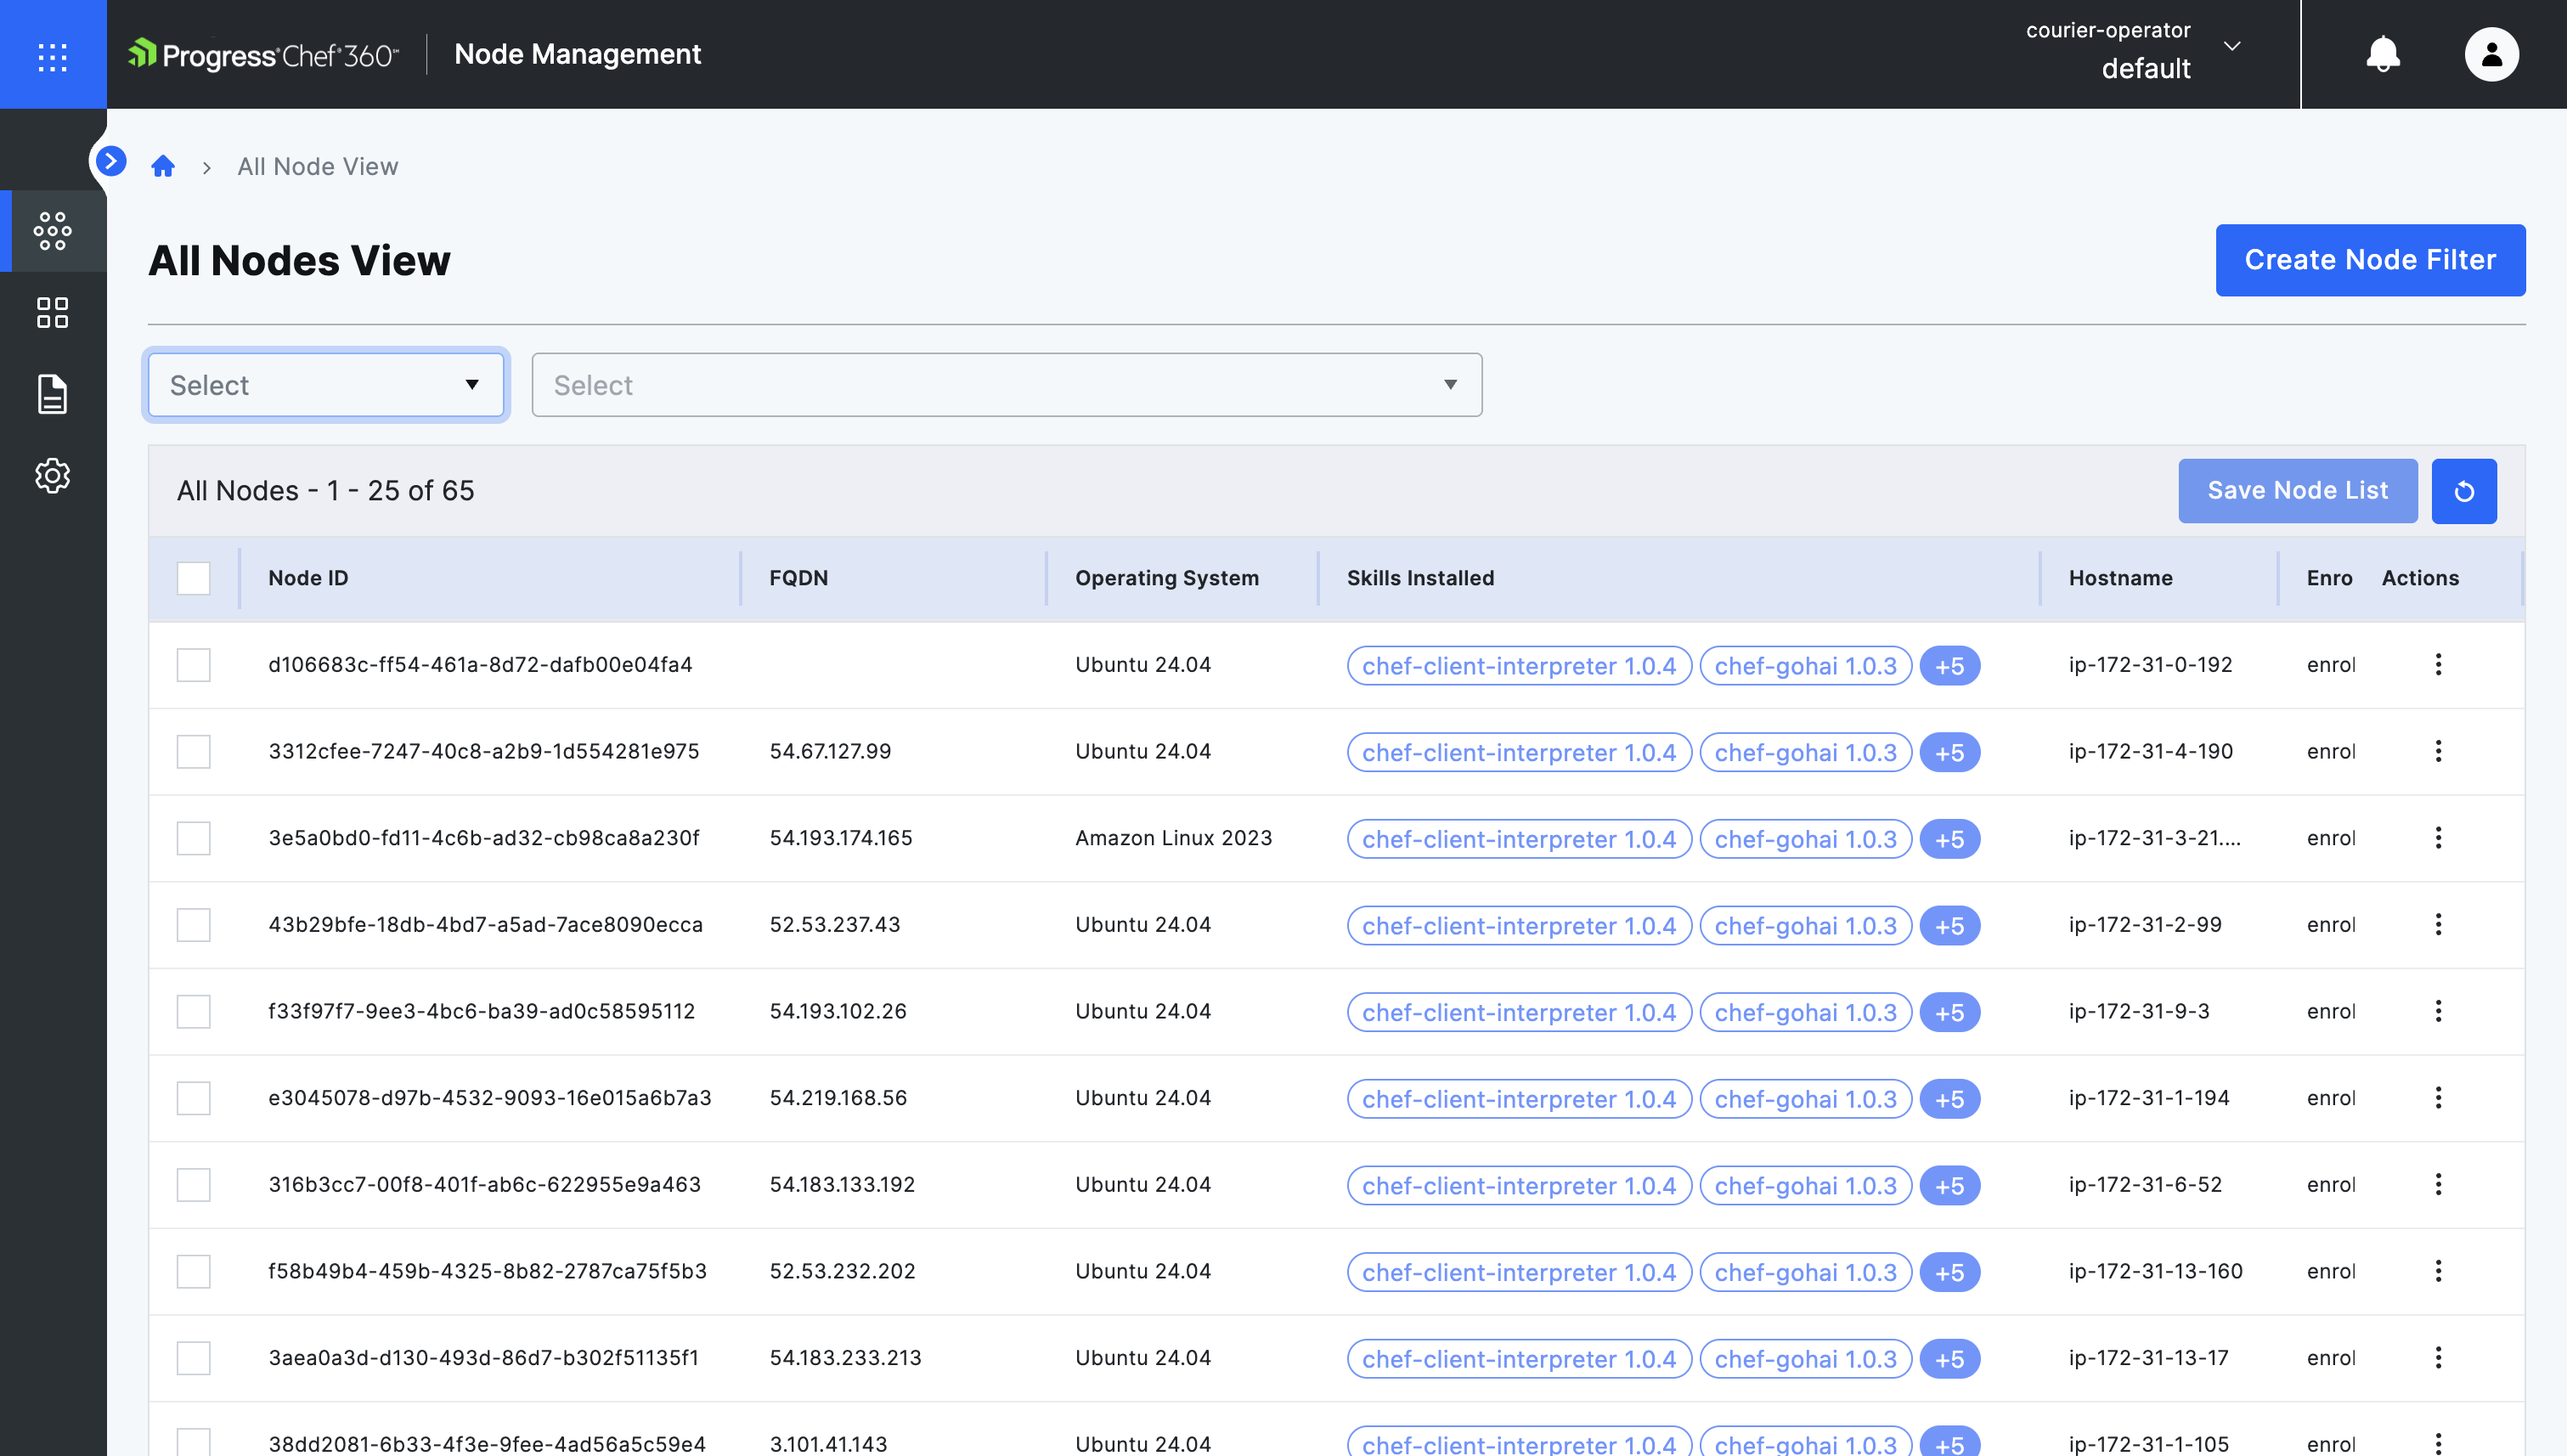The image size is (2567, 1456).
Task: Select node 3312cfee-7247 checkbox
Action: pos(194,751)
